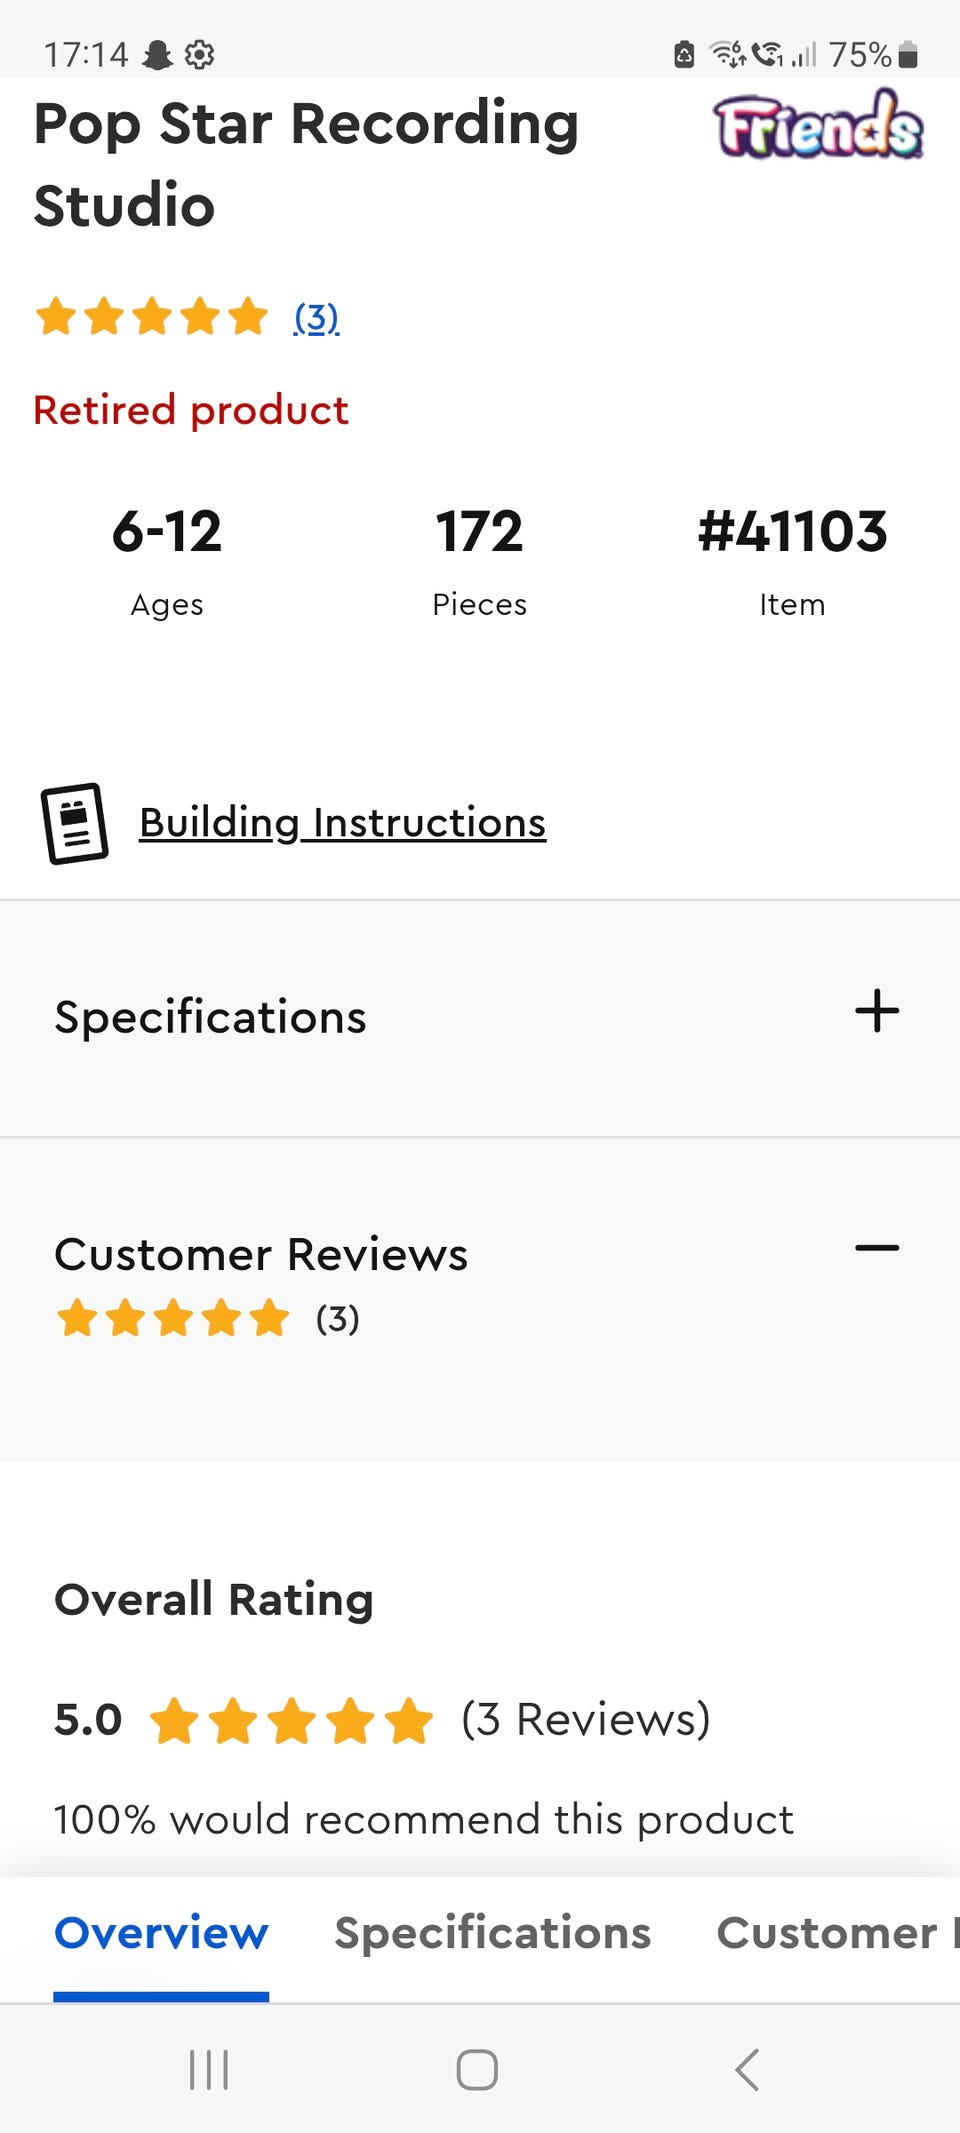Switch to the Customer Reviews bottom tab
Viewport: 960px width, 2133px height.
click(838, 1933)
